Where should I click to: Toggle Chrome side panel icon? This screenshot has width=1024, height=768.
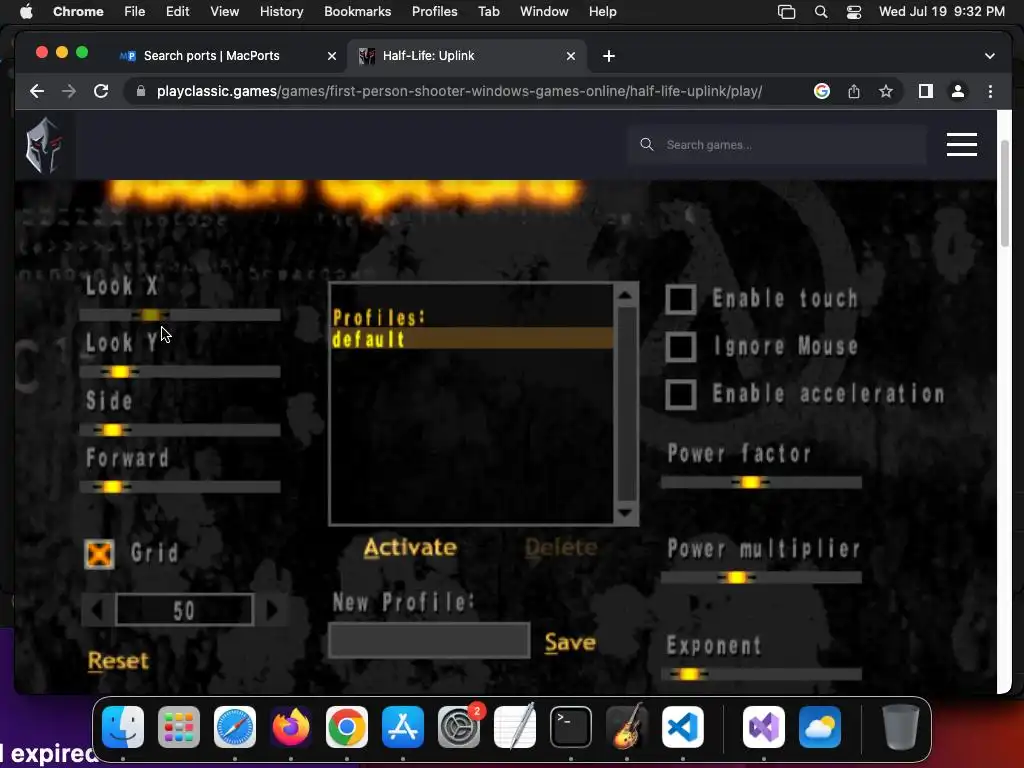click(x=925, y=91)
